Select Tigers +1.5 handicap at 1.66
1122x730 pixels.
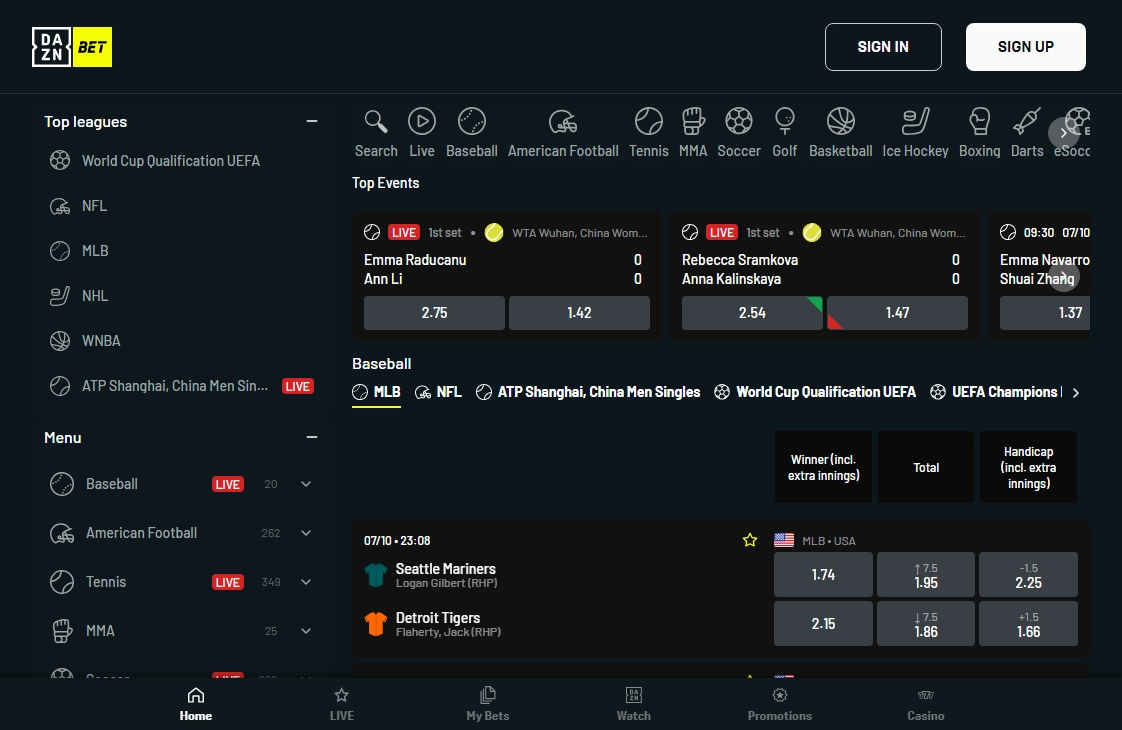1028,623
